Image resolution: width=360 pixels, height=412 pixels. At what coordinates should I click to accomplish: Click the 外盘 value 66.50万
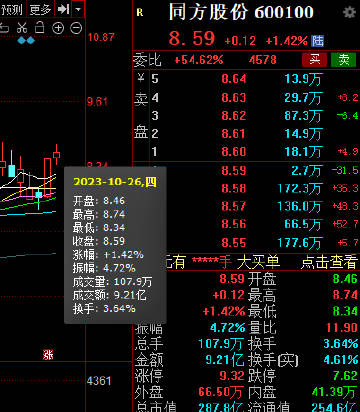click(221, 392)
